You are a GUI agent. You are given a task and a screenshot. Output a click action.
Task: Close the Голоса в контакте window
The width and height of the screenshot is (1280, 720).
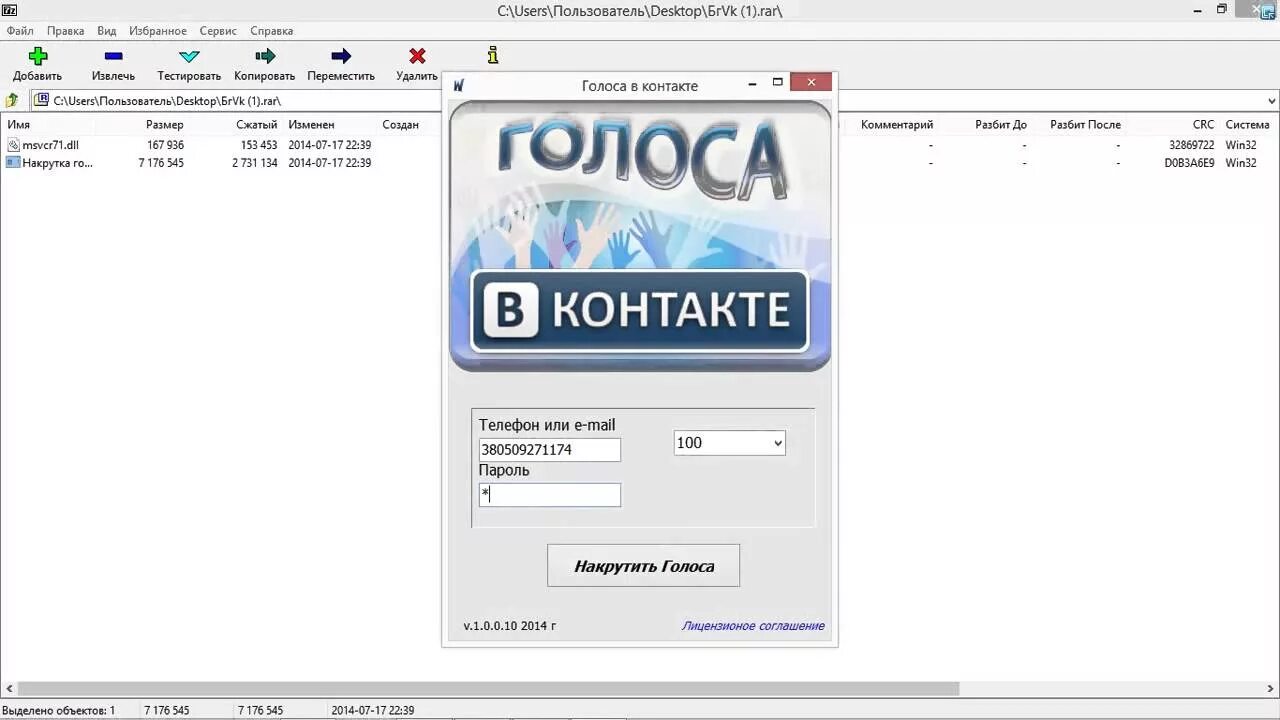pos(811,83)
